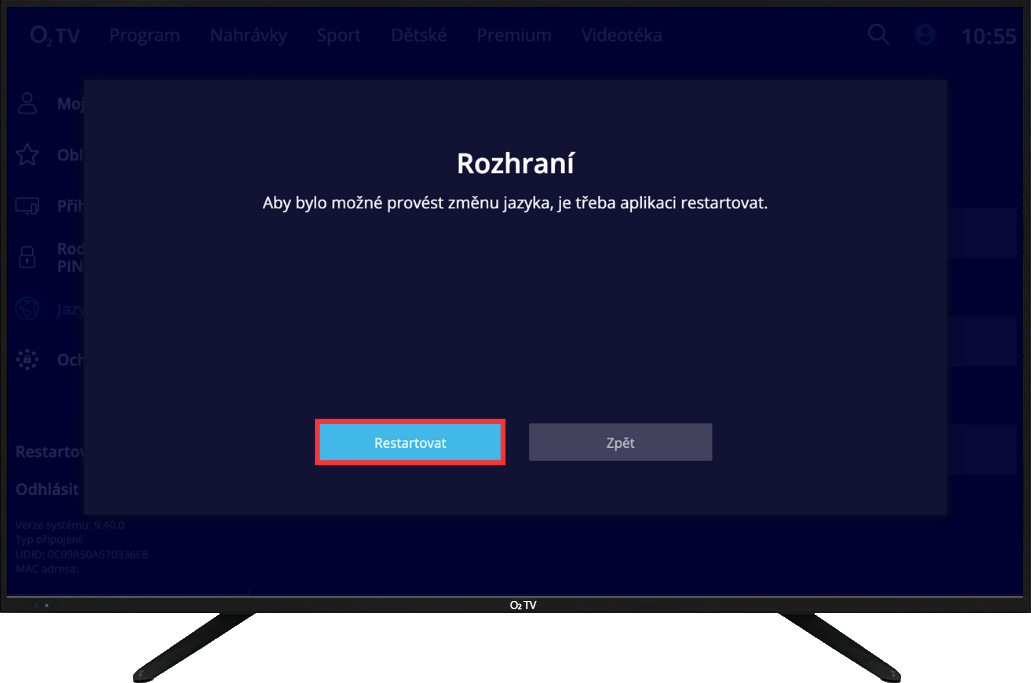Click Odhlásit in the left sidebar
This screenshot has height=683, width=1031.
[x=47, y=490]
